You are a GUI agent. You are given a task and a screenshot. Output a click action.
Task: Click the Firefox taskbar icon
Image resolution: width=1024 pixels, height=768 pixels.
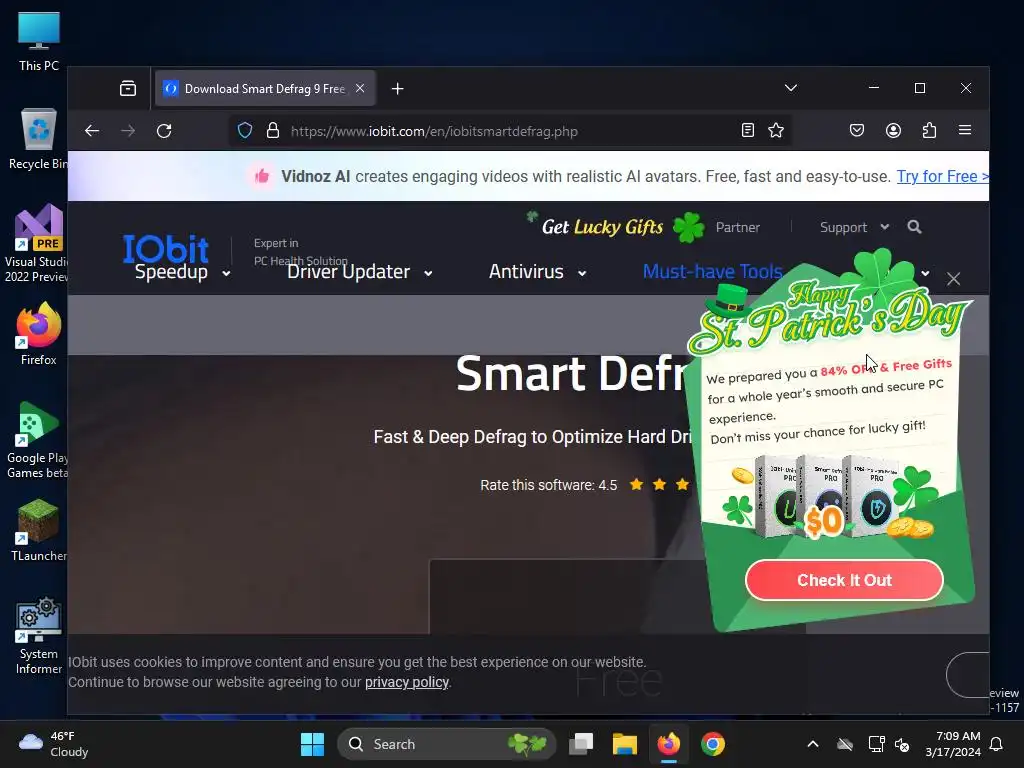(668, 744)
